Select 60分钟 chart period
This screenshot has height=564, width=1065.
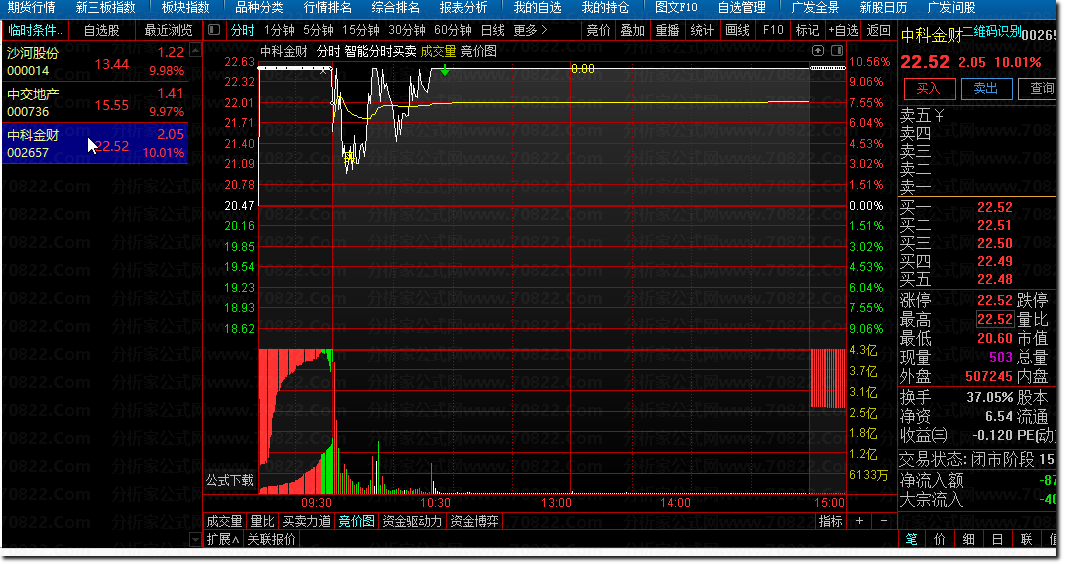pyautogui.click(x=453, y=31)
